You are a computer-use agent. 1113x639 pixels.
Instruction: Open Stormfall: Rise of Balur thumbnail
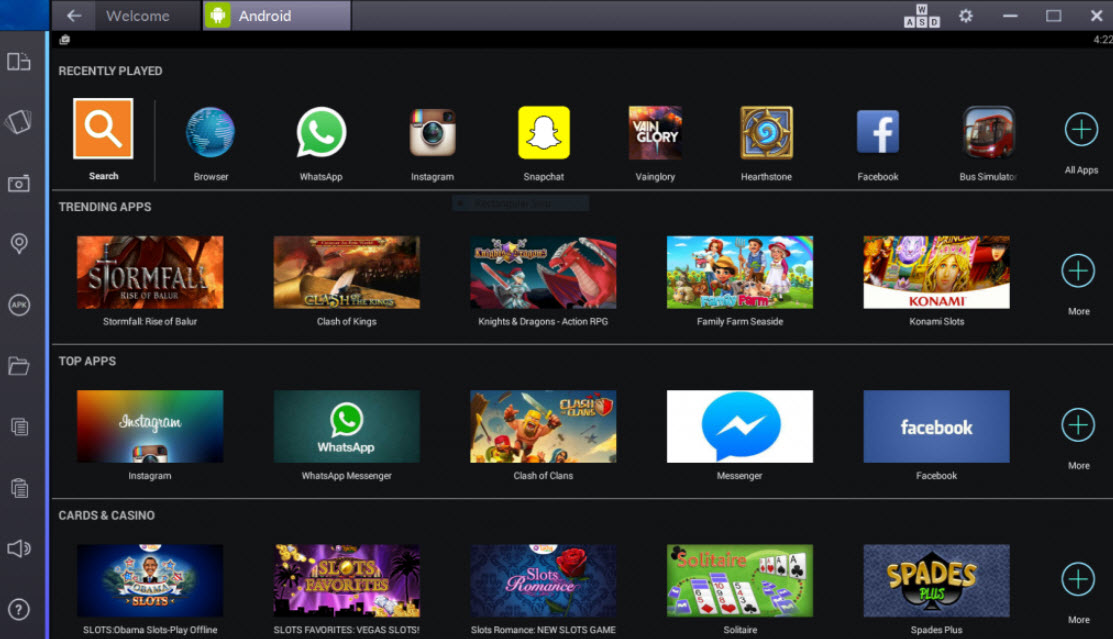tap(150, 272)
